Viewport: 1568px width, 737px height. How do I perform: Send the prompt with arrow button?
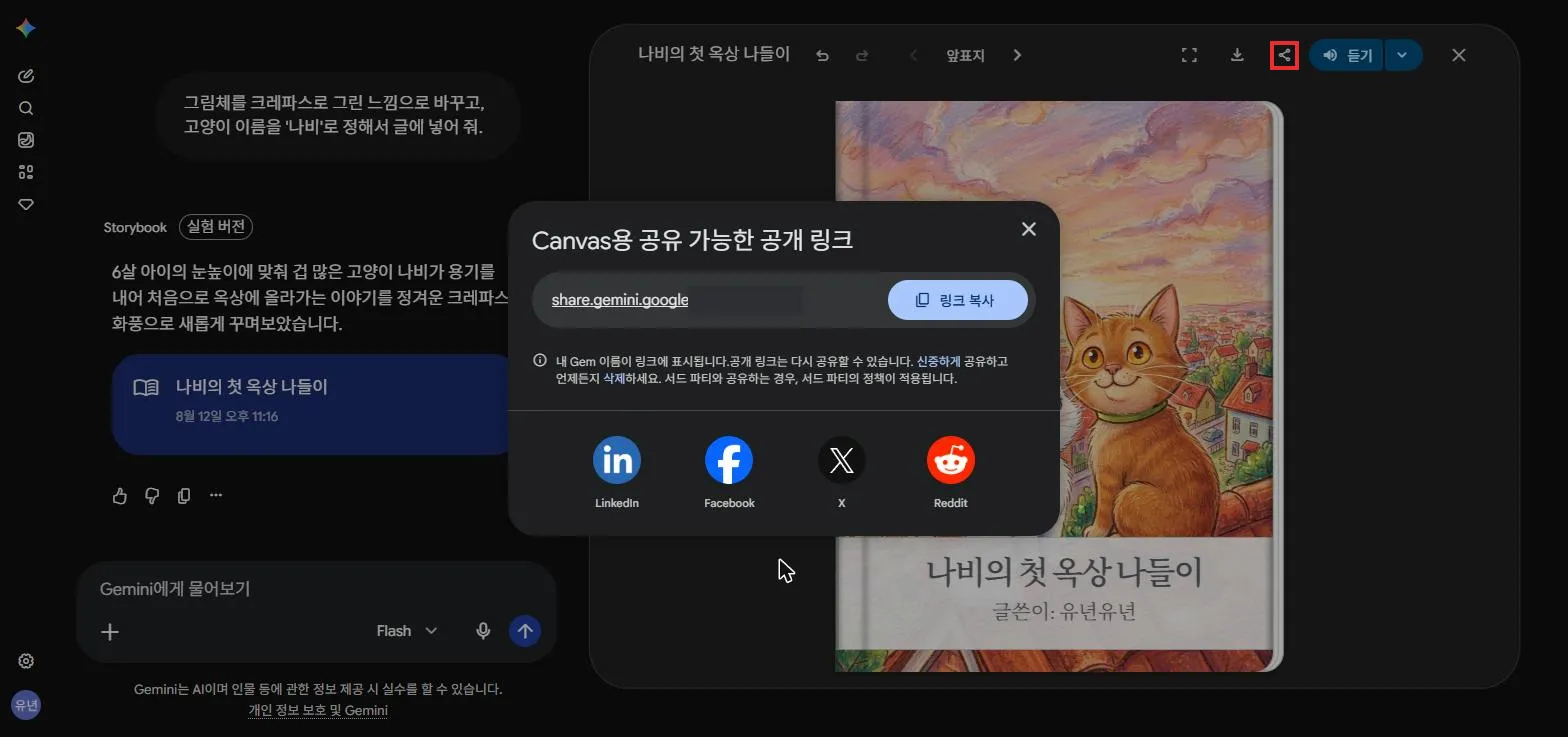pos(525,631)
